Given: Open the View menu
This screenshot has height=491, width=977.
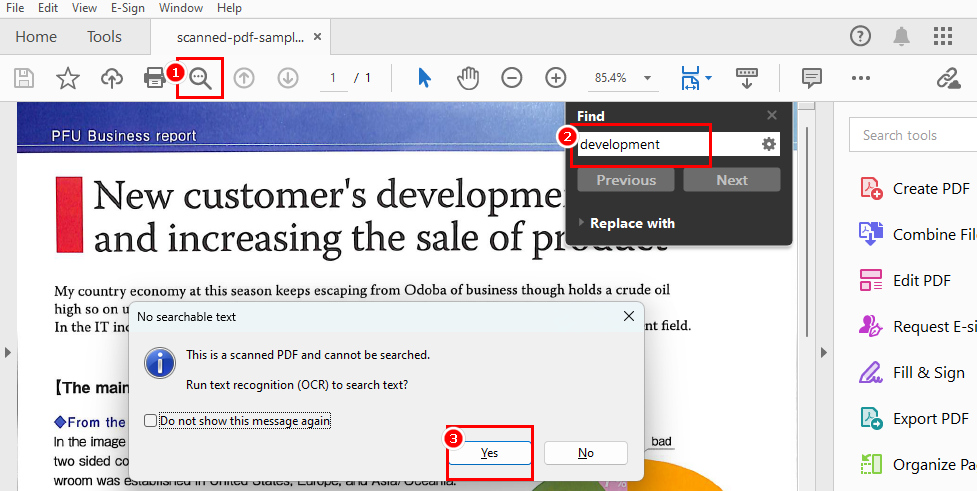Looking at the screenshot, I should point(84,8).
